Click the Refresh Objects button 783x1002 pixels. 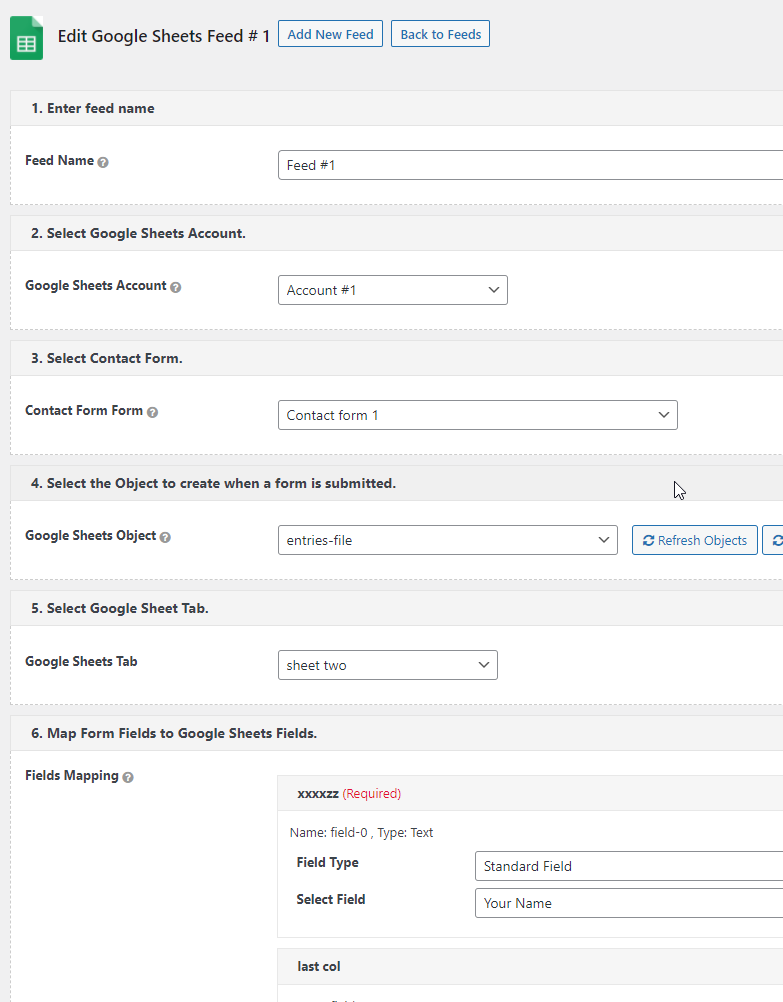(x=695, y=540)
